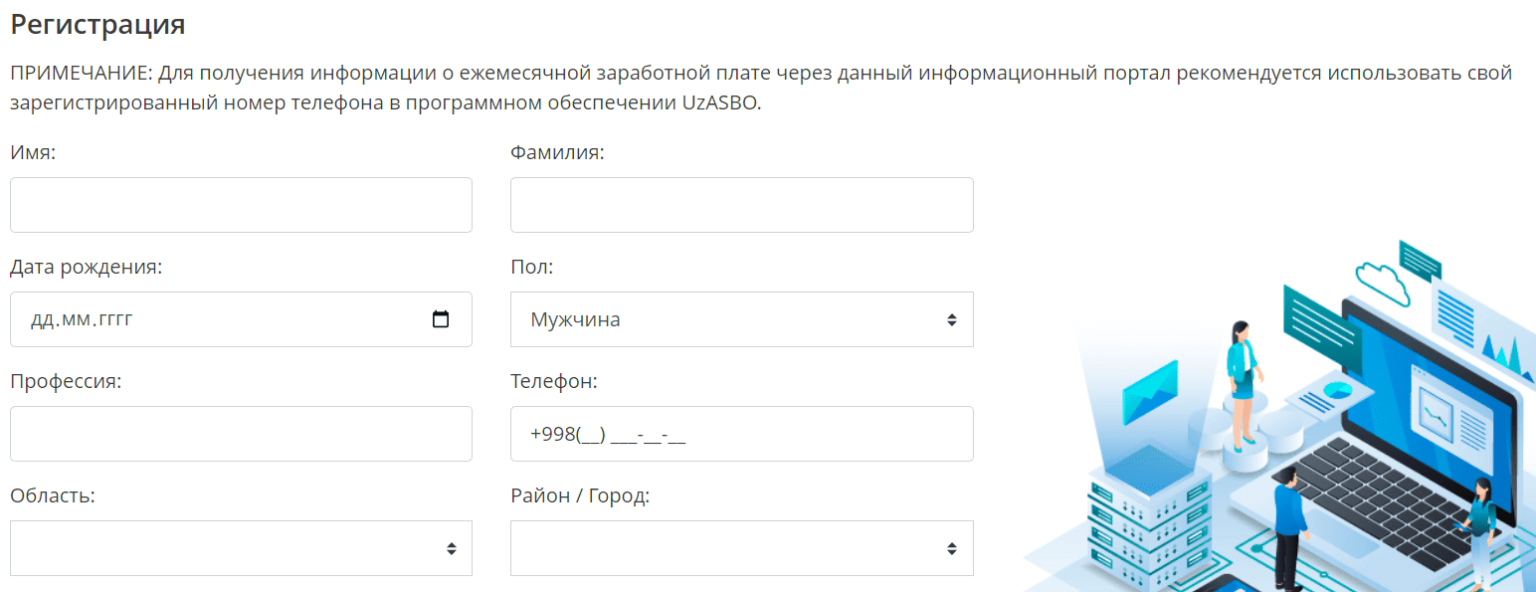Click the stepper arrows on Область dropdown
The width and height of the screenshot is (1536, 592).
tap(453, 547)
